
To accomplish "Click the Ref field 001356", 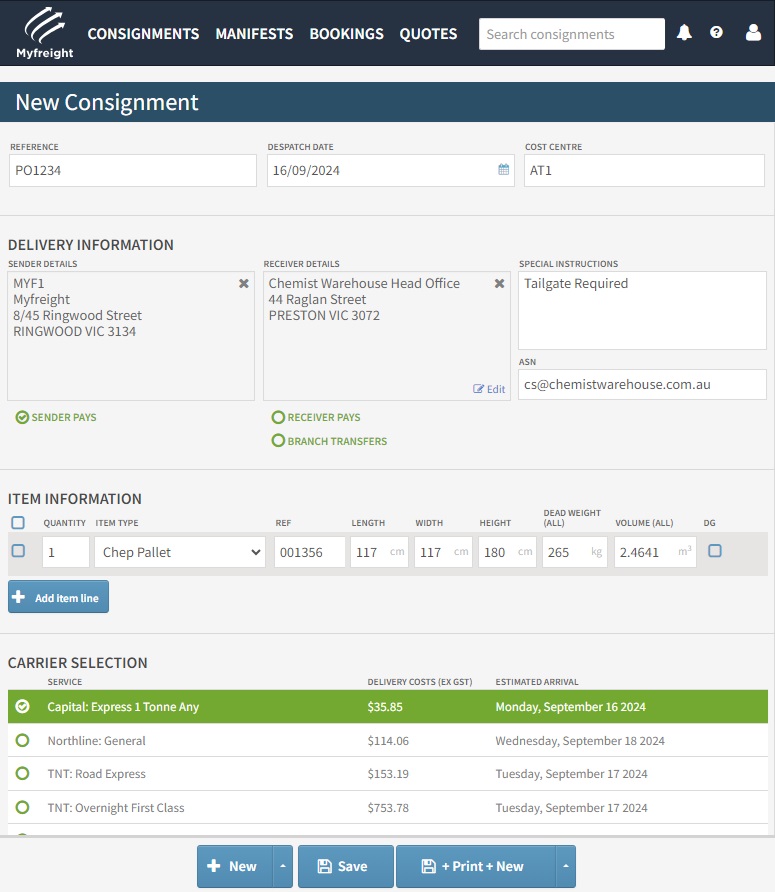I will [310, 552].
